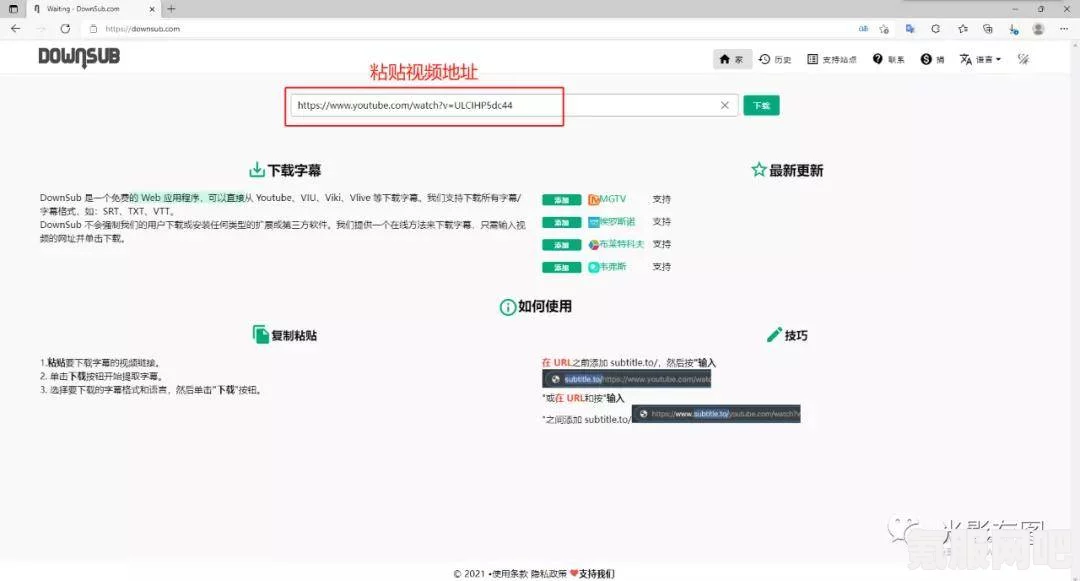This screenshot has height=581, width=1080.
Task: Open the 捐 (Donate) dollar item
Action: [x=933, y=59]
